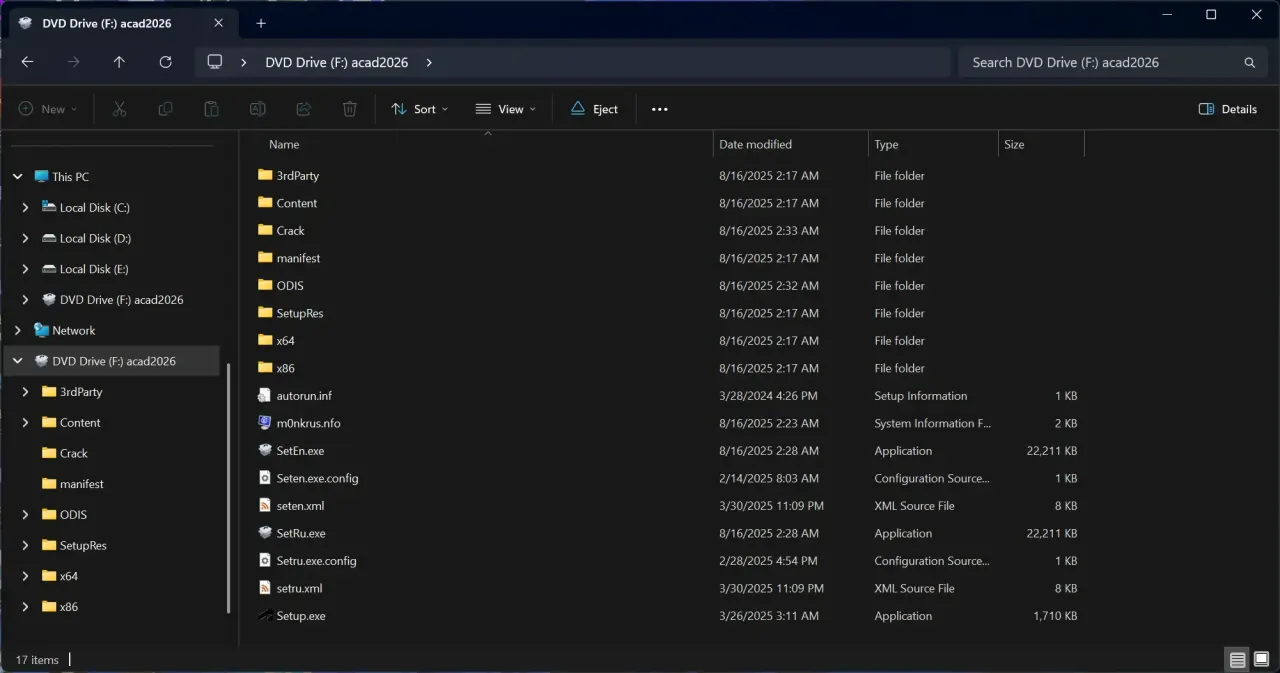Viewport: 1280px width, 673px height.
Task: Select the Crack folder in file list
Action: (290, 231)
